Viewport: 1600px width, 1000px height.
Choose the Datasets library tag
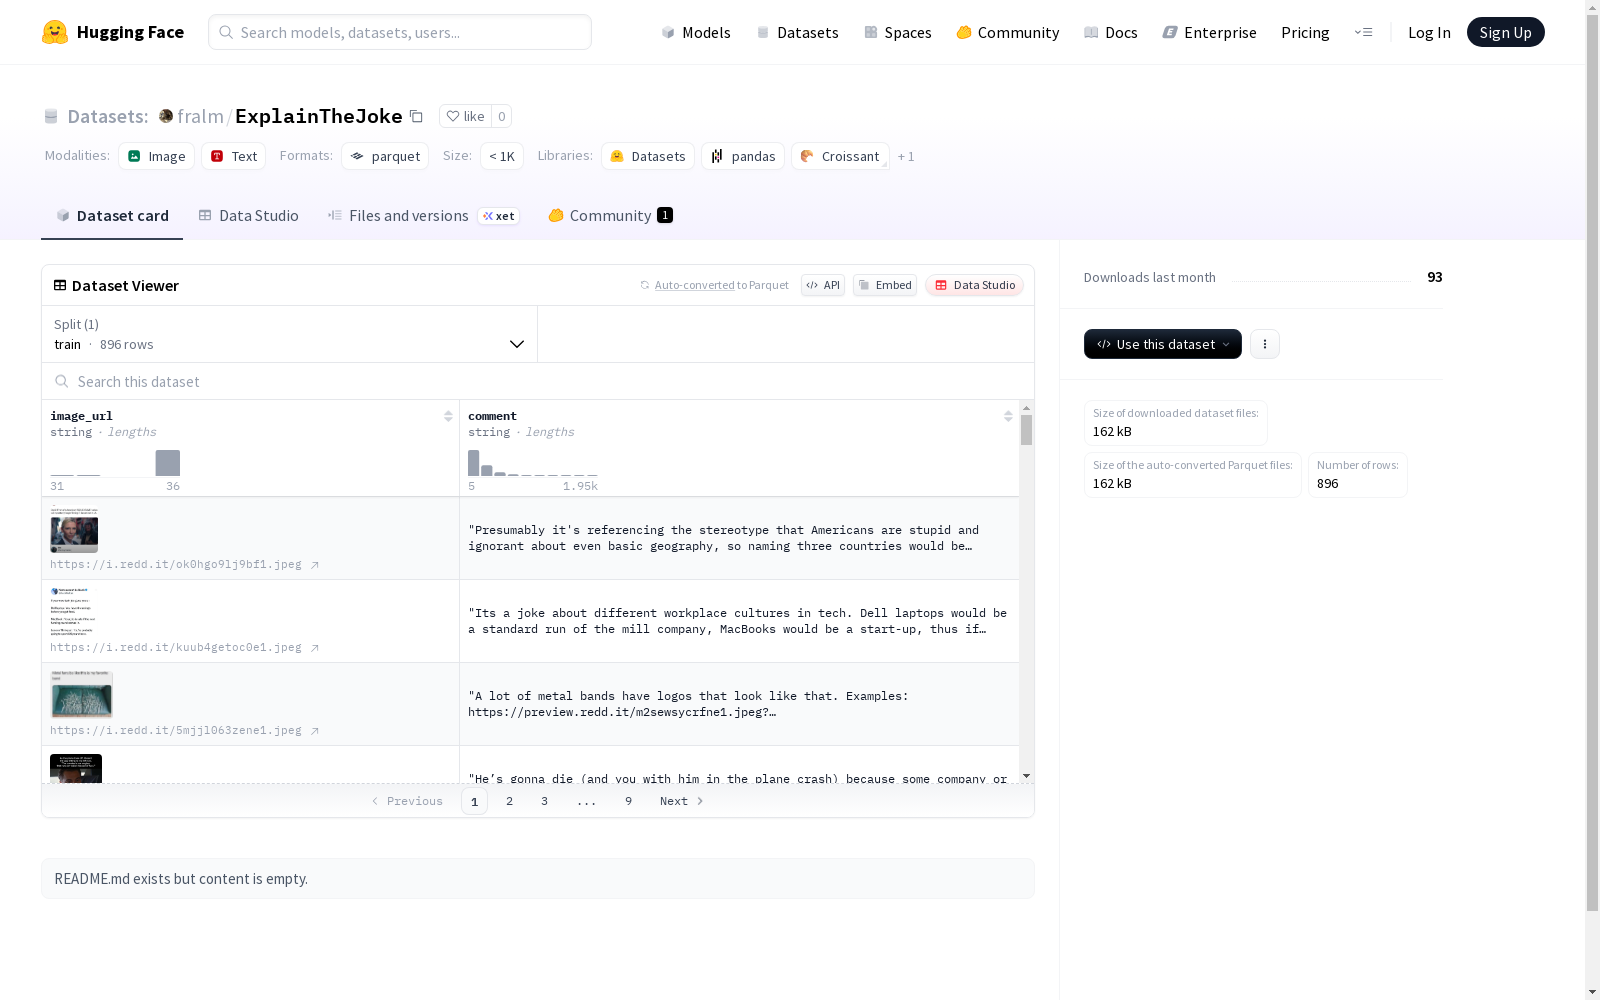(648, 156)
